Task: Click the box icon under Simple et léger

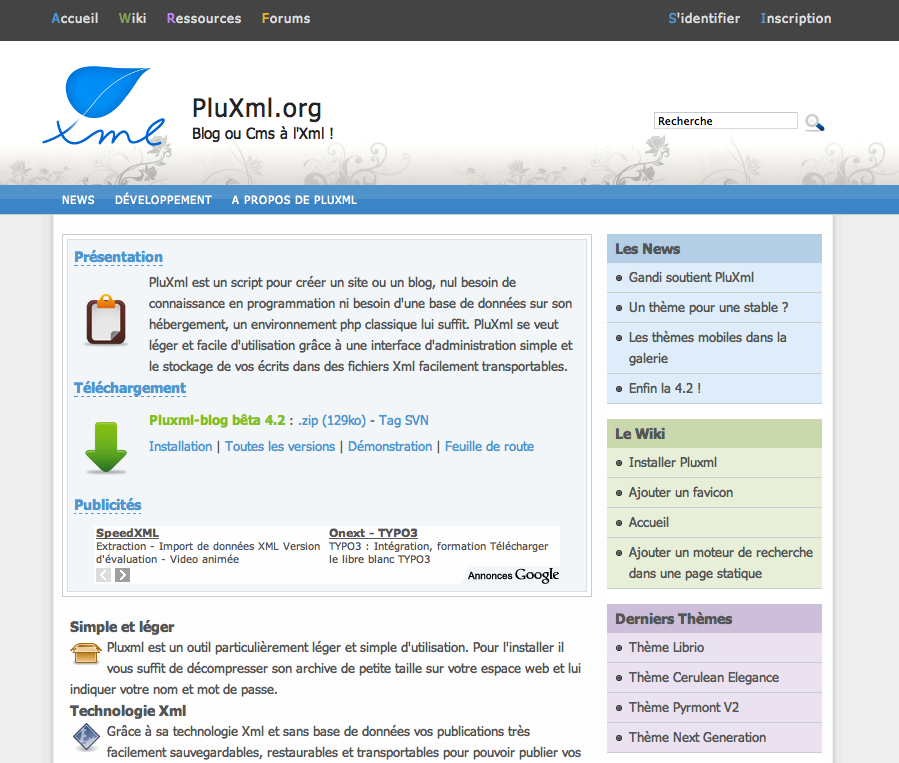Action: tap(86, 653)
